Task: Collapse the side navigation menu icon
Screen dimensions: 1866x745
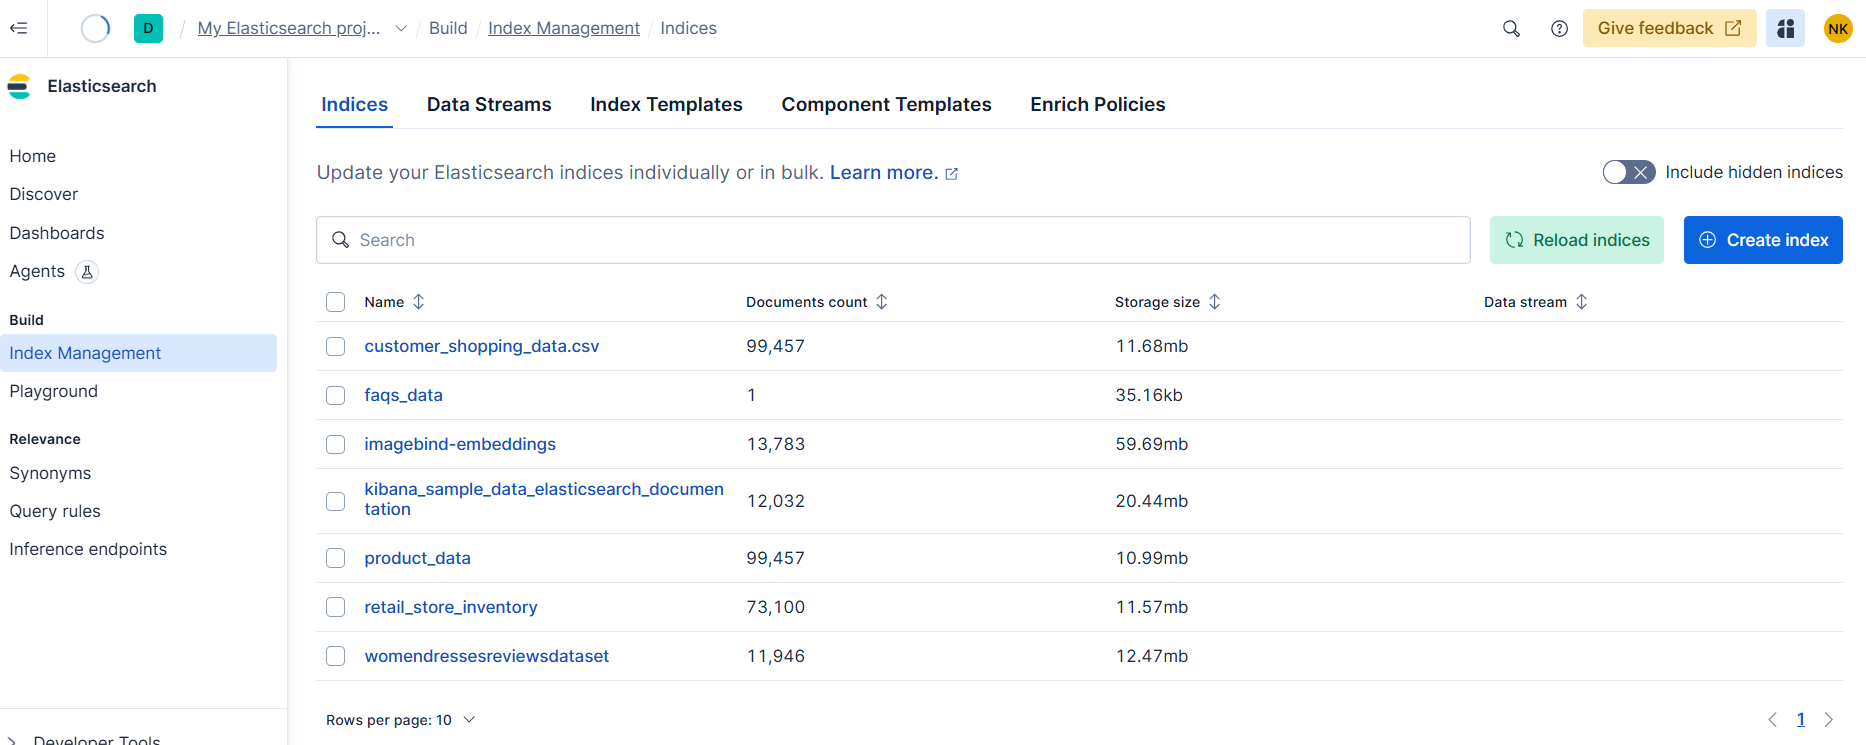Action: pos(18,28)
